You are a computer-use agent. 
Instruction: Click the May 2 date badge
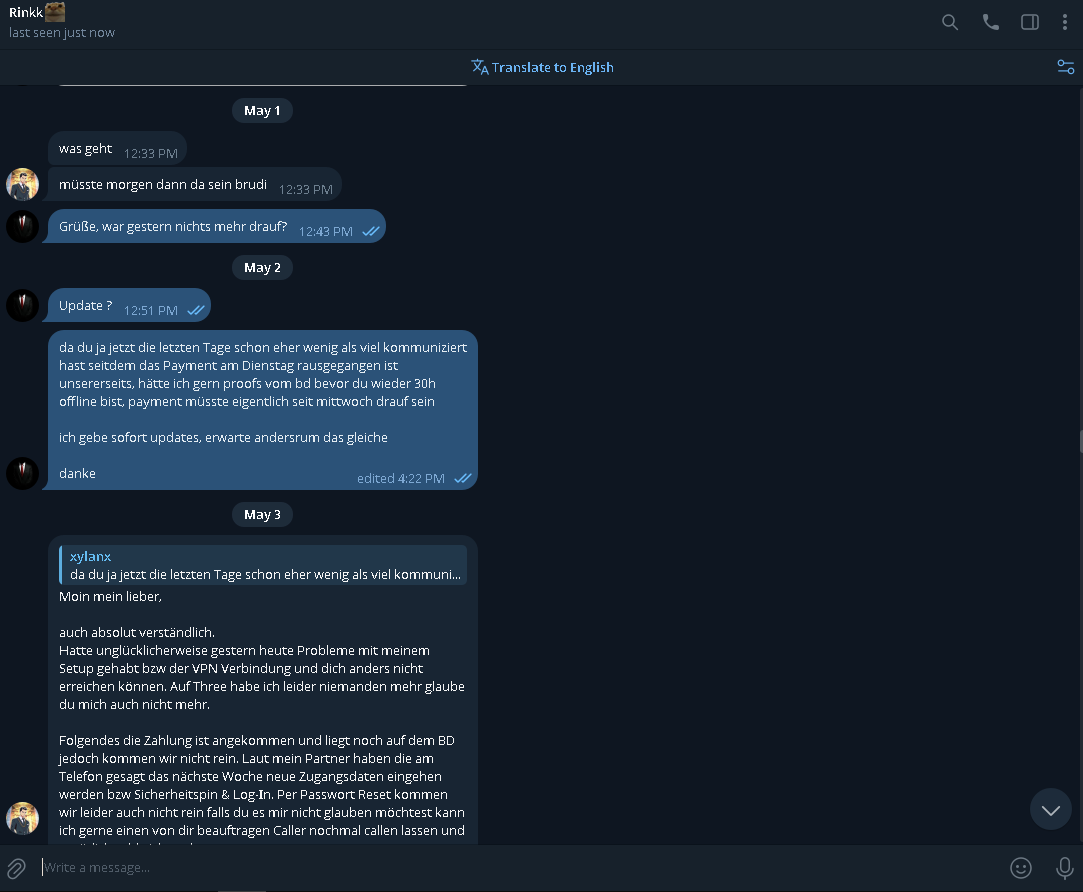tap(262, 267)
